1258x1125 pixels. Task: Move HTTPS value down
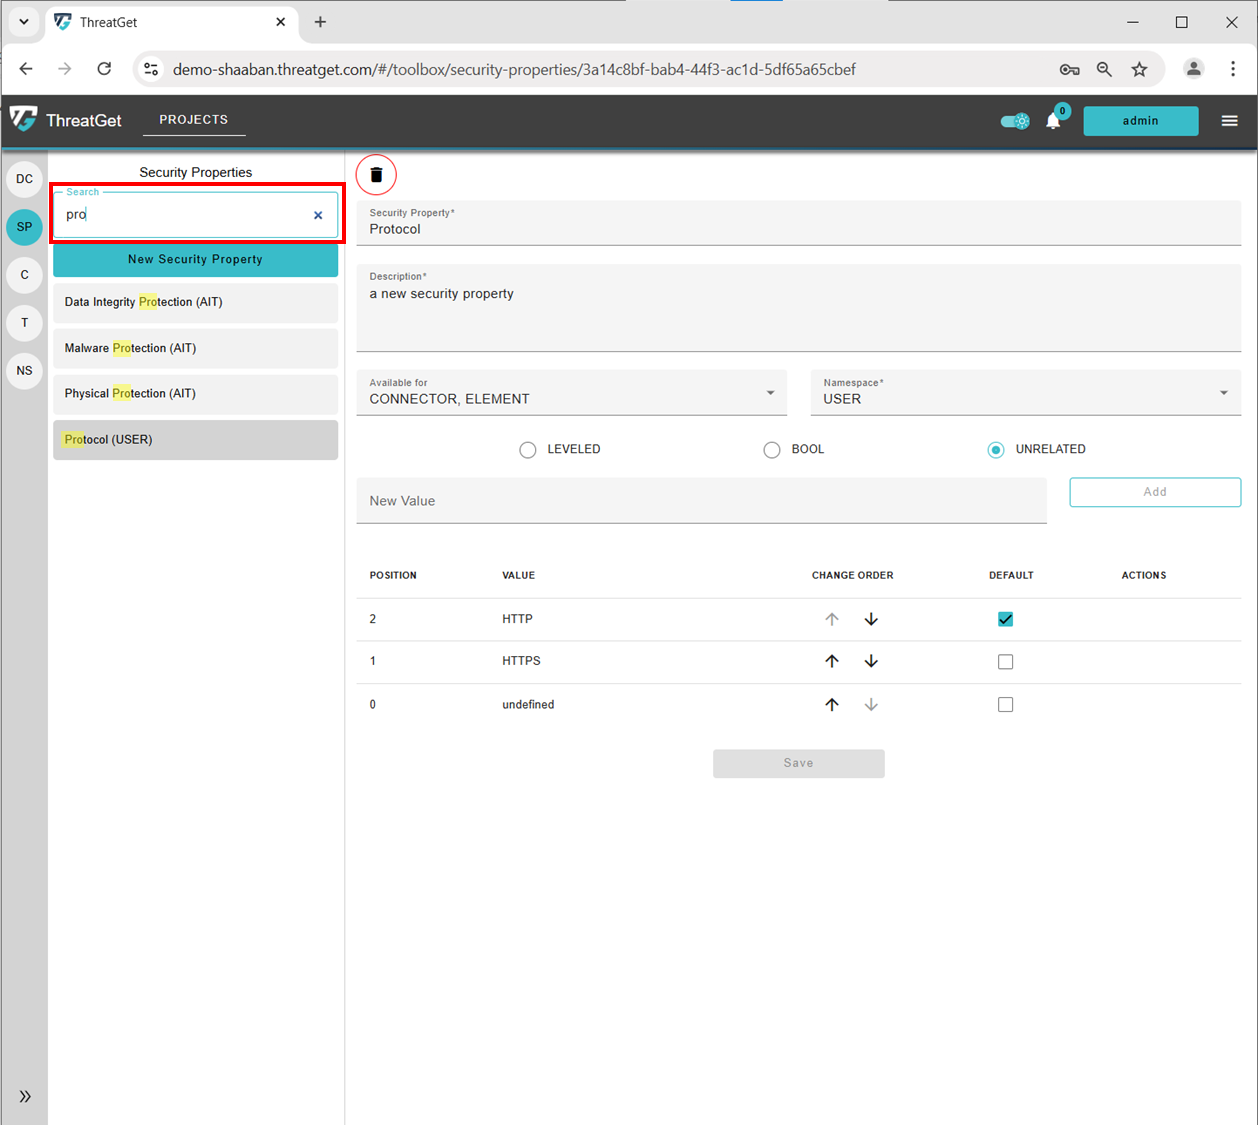[x=871, y=661]
